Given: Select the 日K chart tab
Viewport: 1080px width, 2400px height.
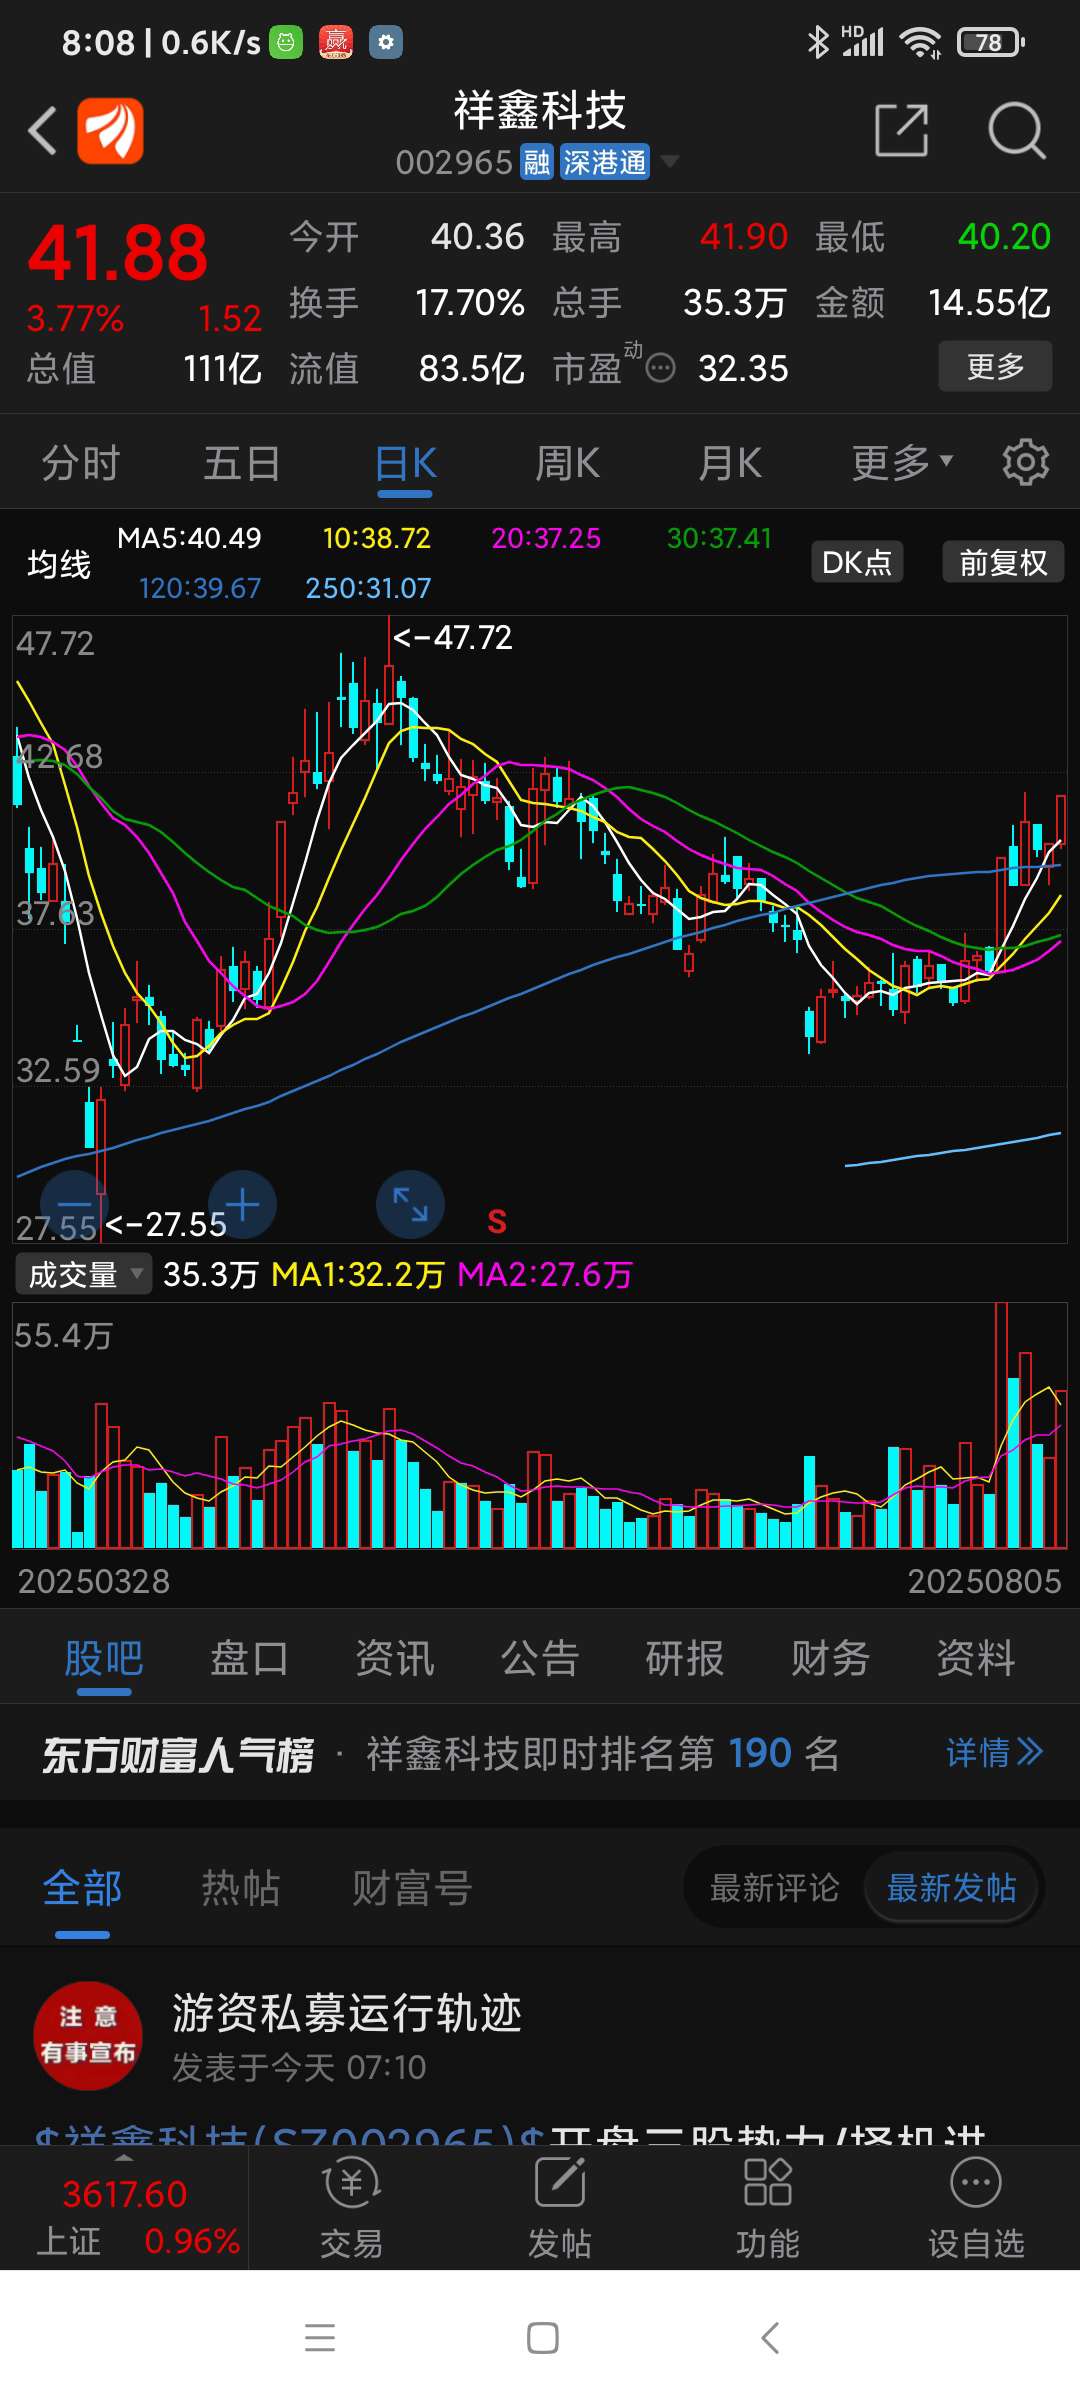Looking at the screenshot, I should 405,463.
